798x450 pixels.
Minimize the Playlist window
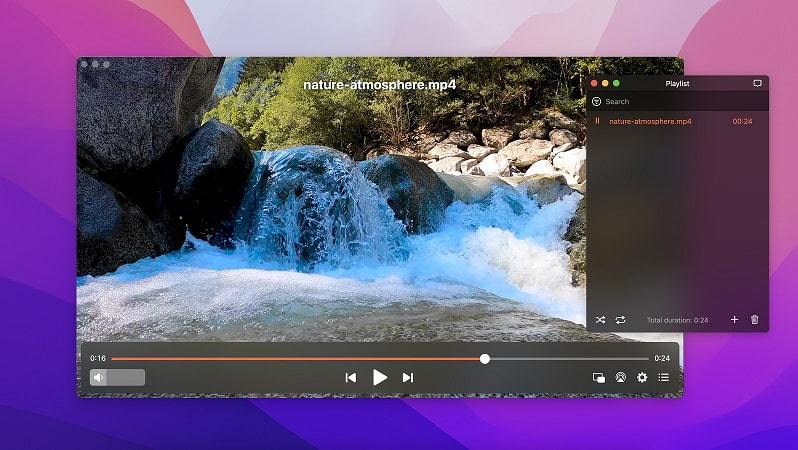tap(605, 83)
